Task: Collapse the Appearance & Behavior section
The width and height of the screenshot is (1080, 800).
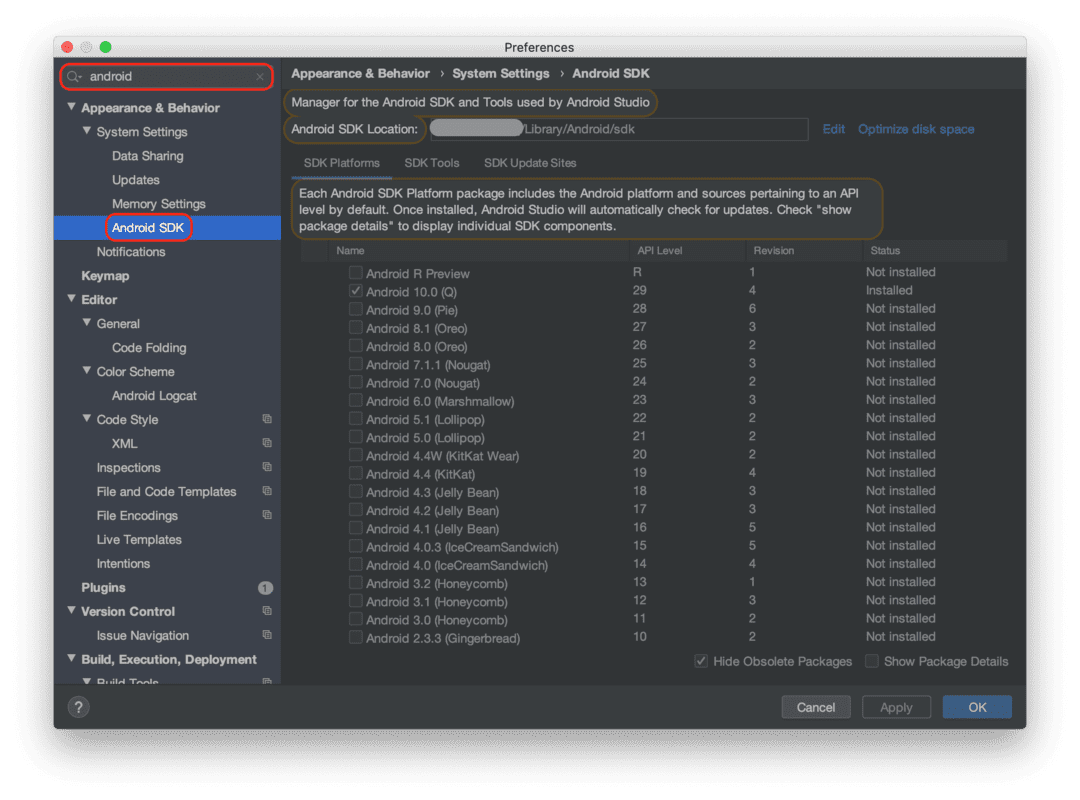Action: 71,107
